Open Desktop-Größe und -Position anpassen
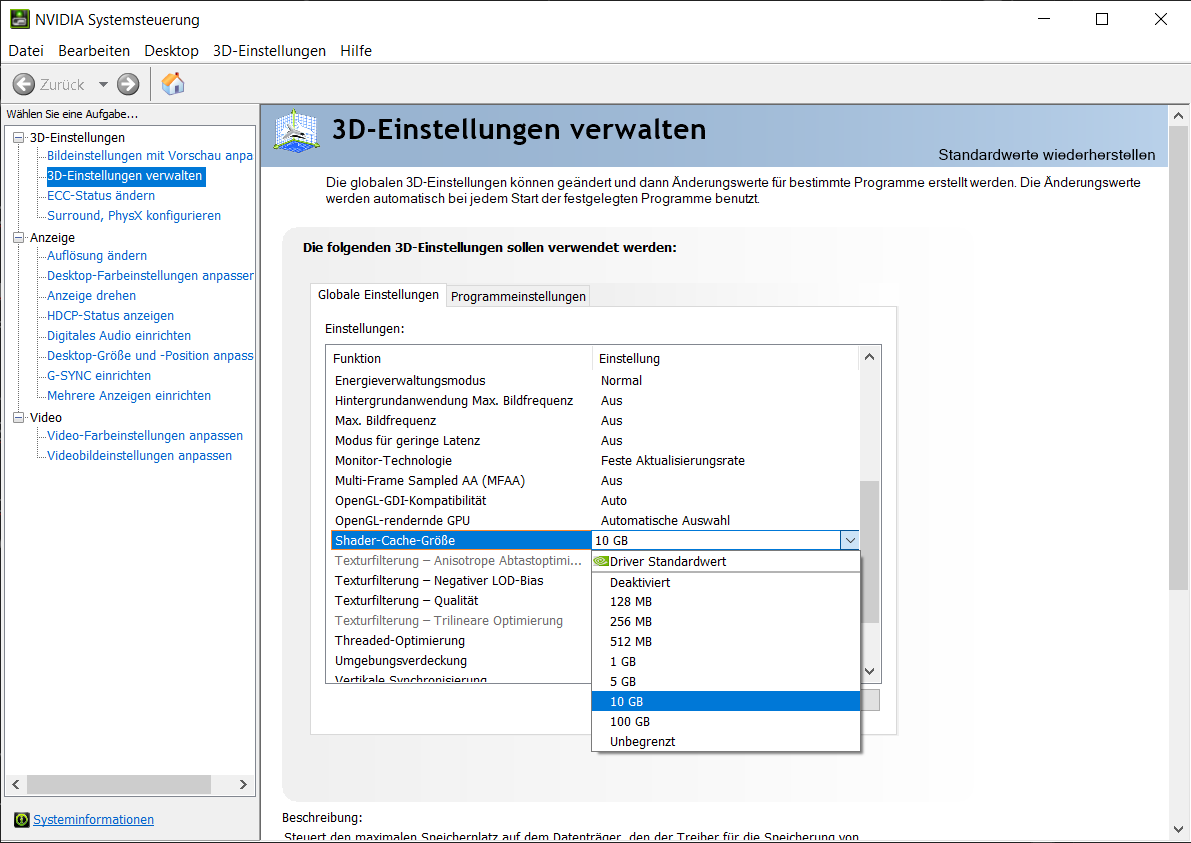 [150, 355]
